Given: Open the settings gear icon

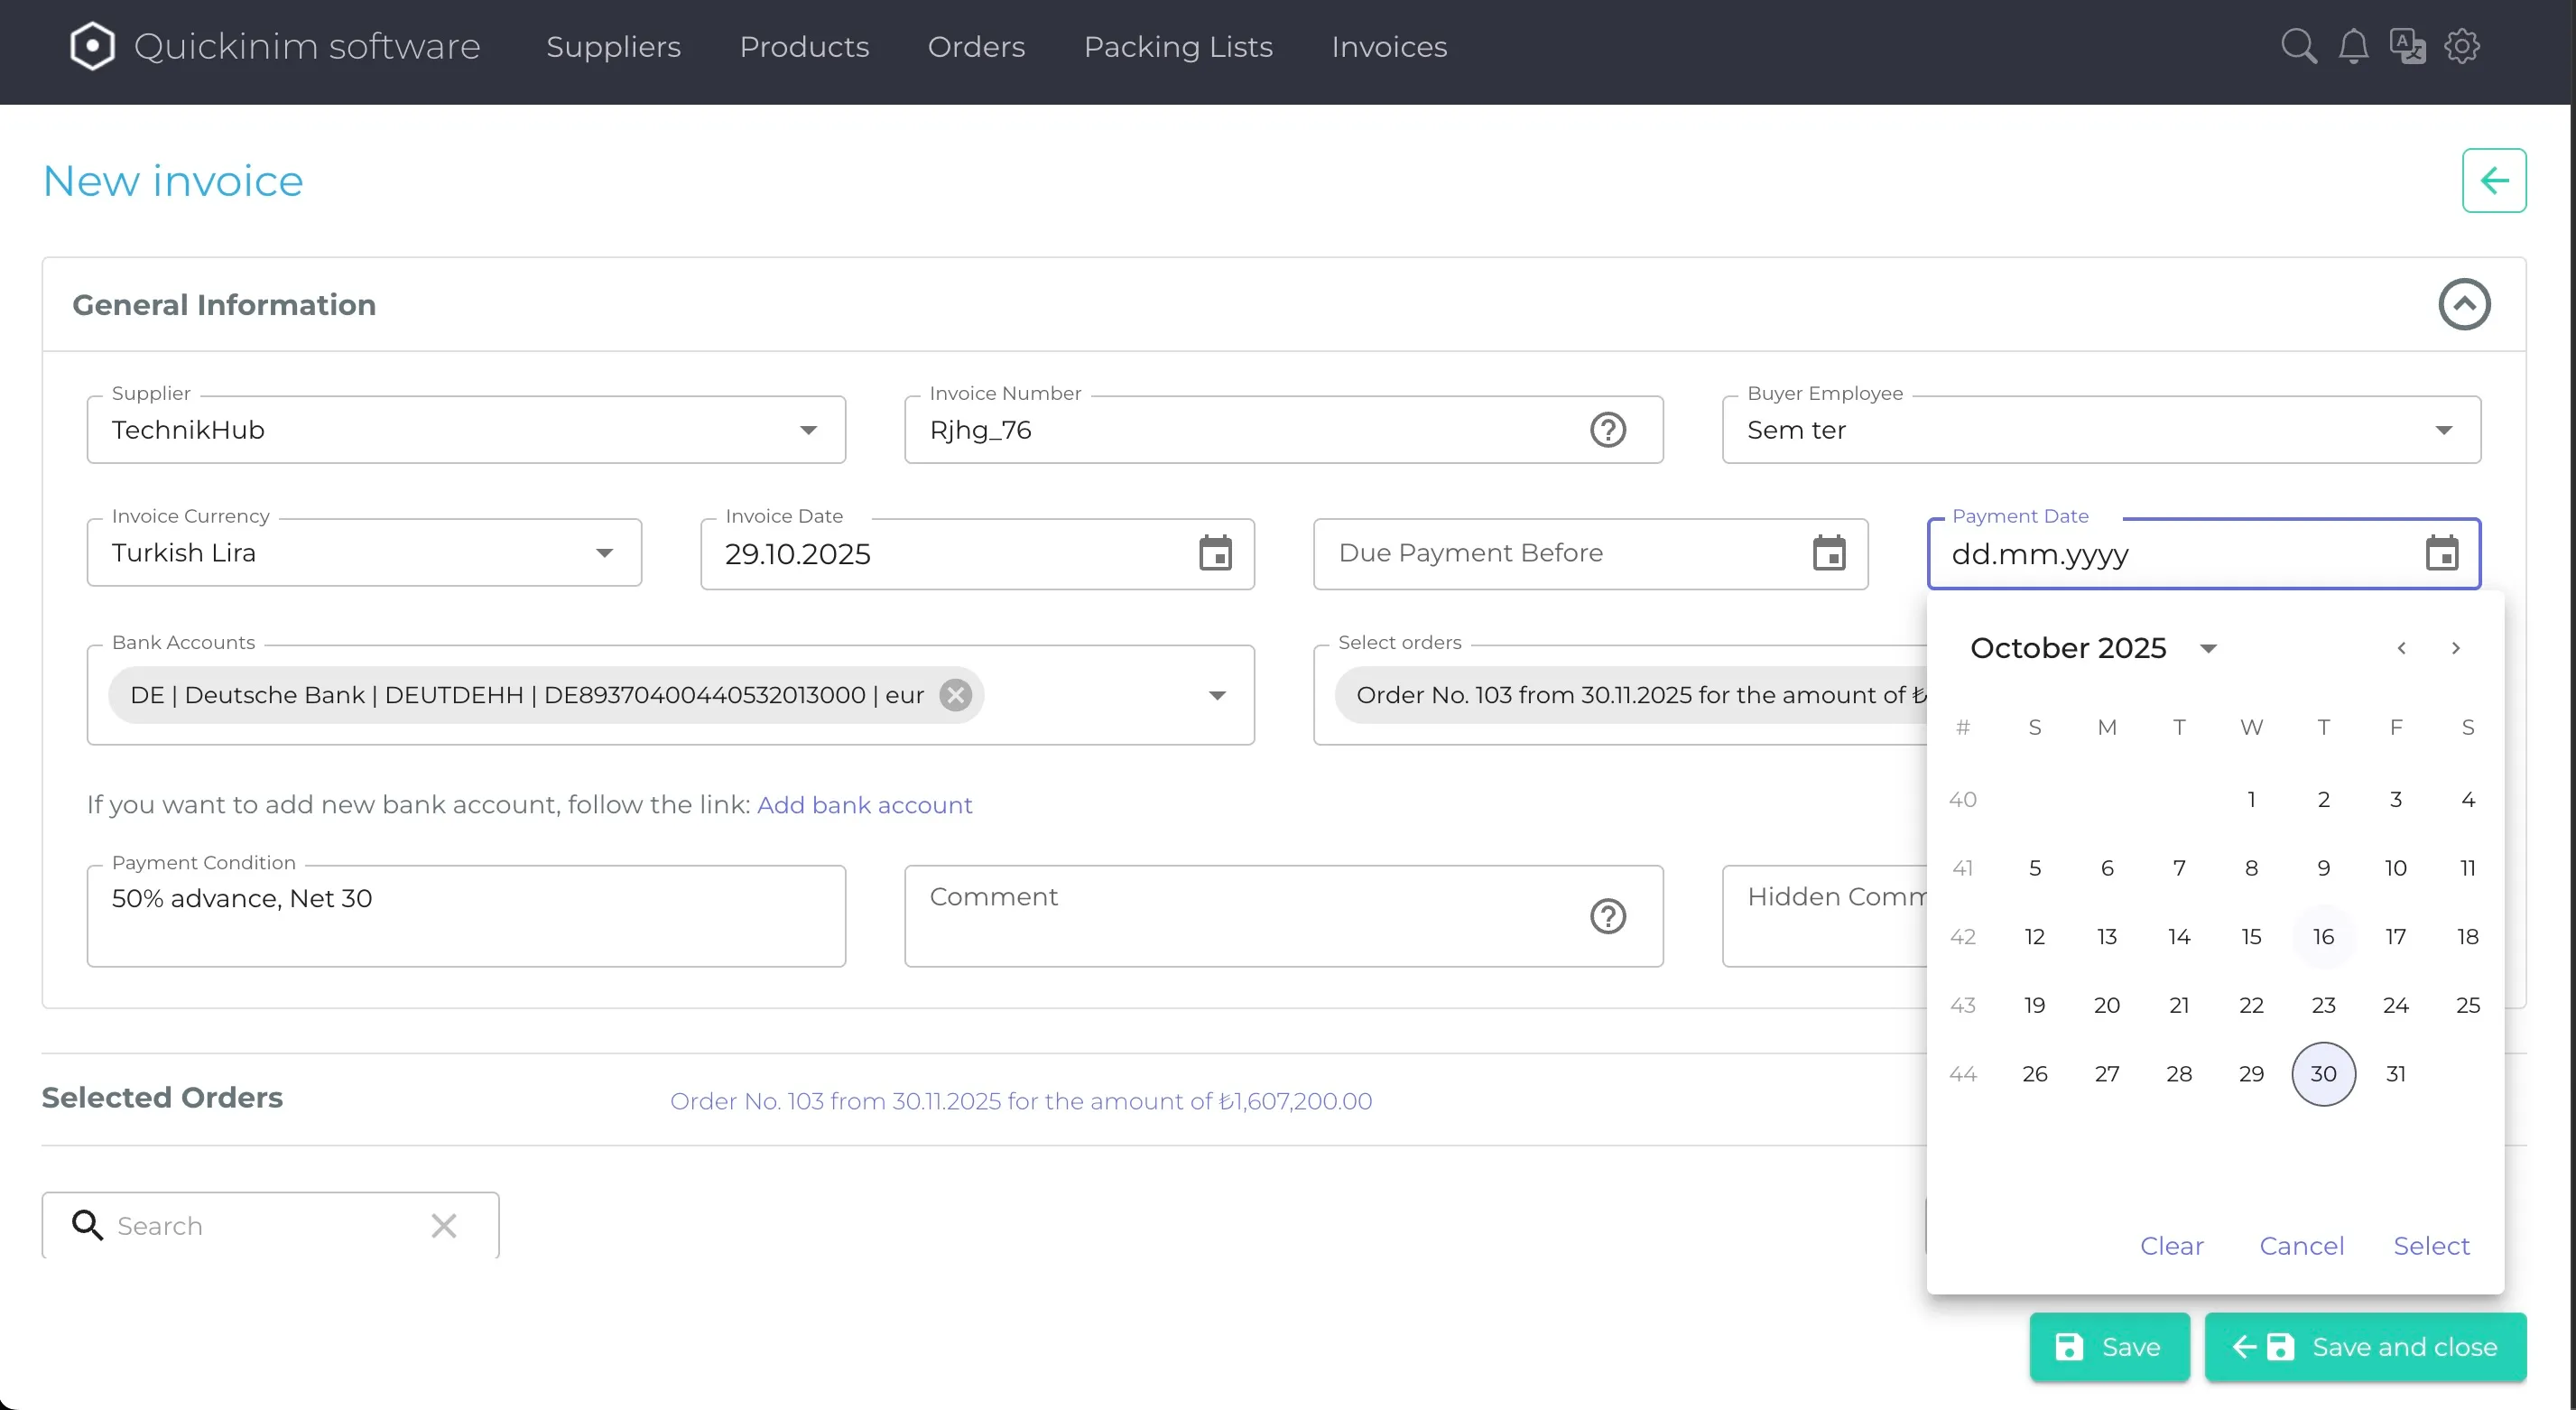Looking at the screenshot, I should click(2462, 45).
